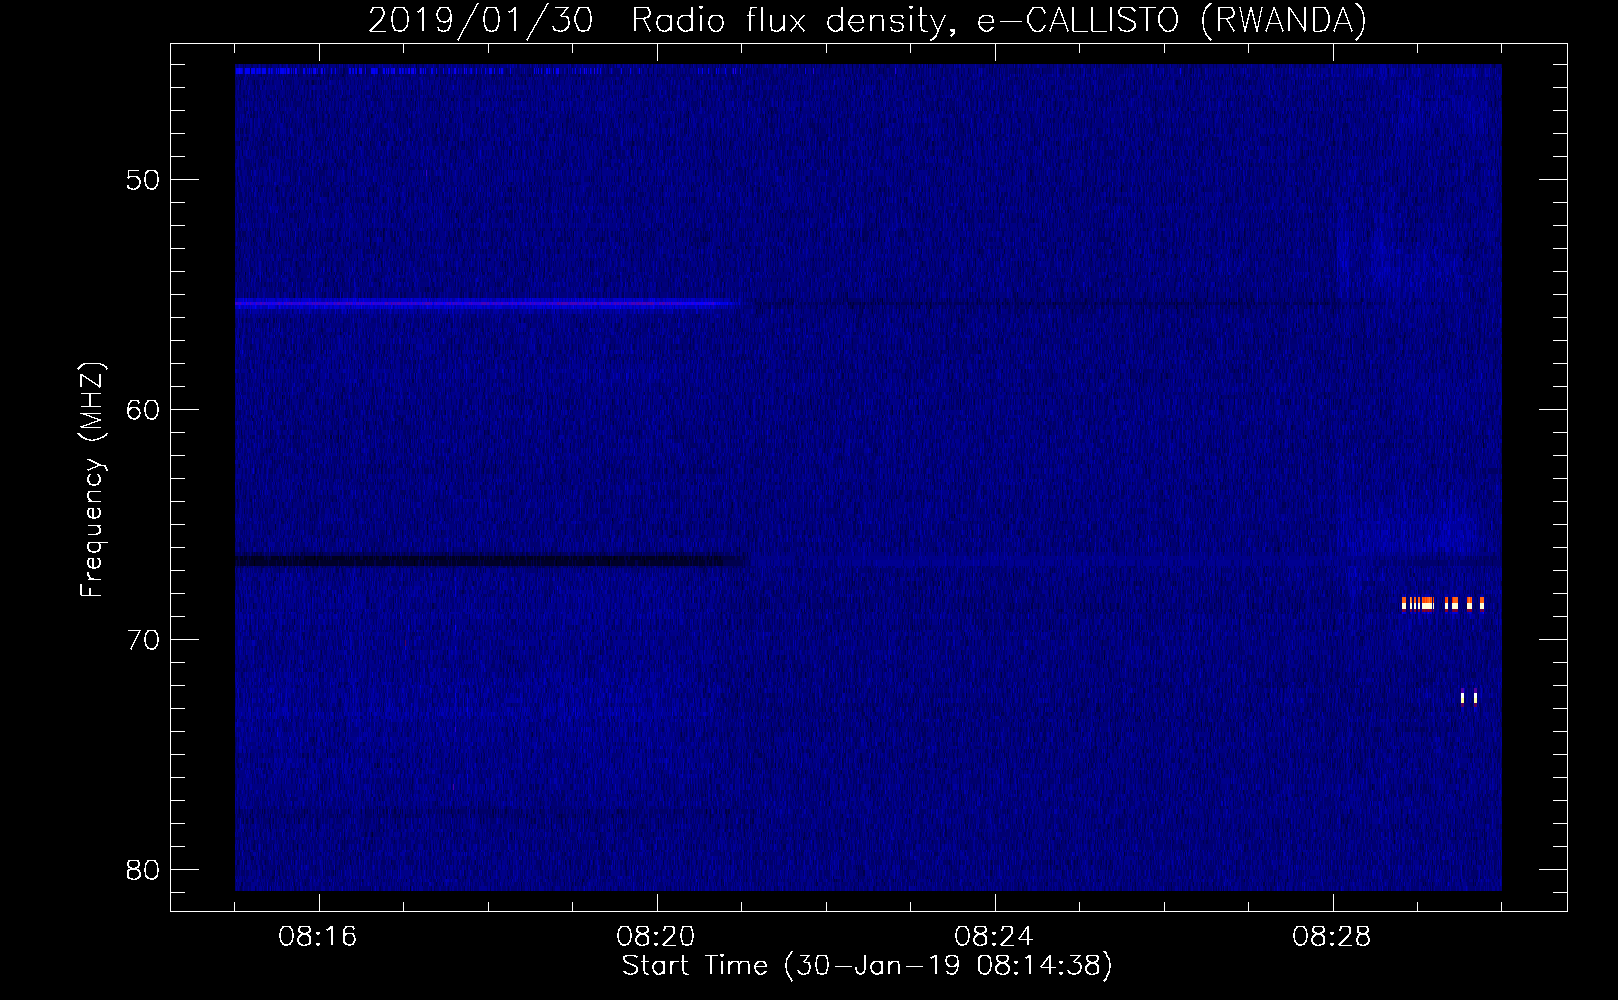Select the 70 frequency tick label
This screenshot has height=1000, width=1618.
click(143, 640)
